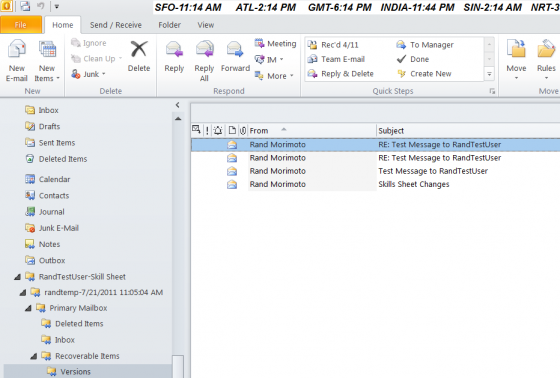Viewport: 560px width, 378px height.
Task: Open the Calendar folder
Action: tap(48, 179)
